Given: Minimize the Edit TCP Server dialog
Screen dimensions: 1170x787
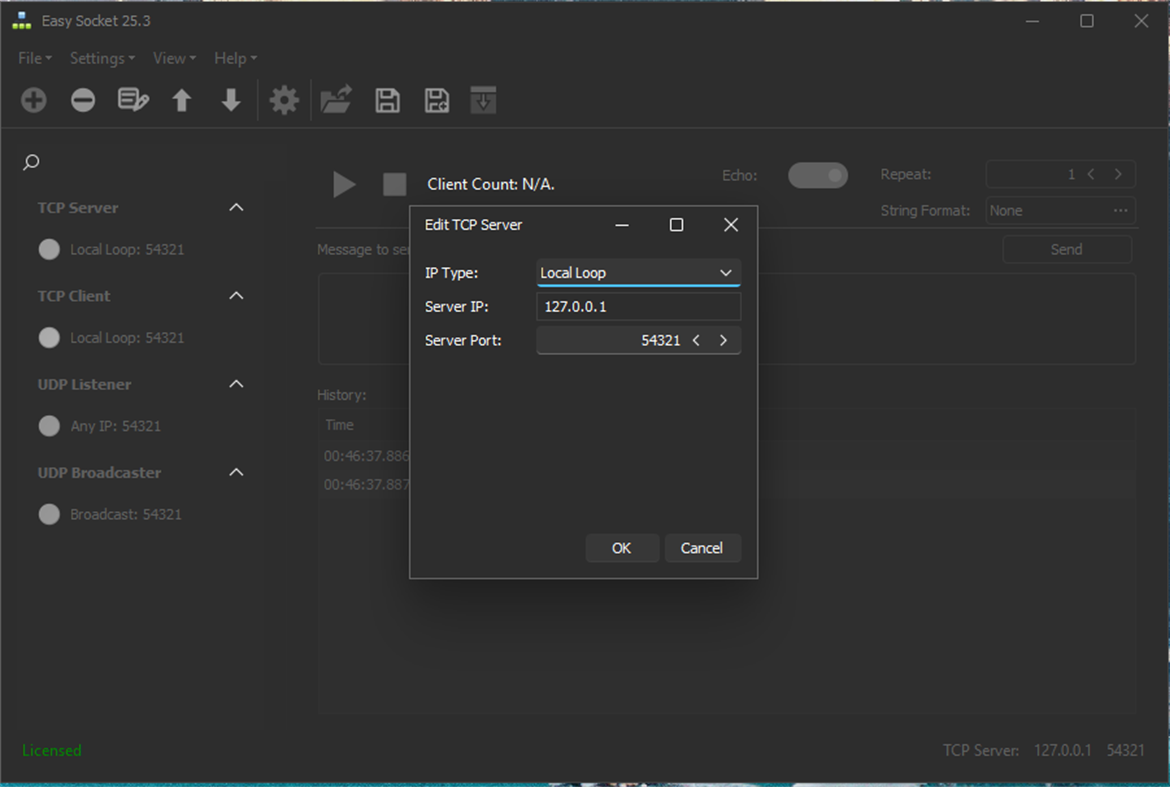Looking at the screenshot, I should [x=622, y=225].
